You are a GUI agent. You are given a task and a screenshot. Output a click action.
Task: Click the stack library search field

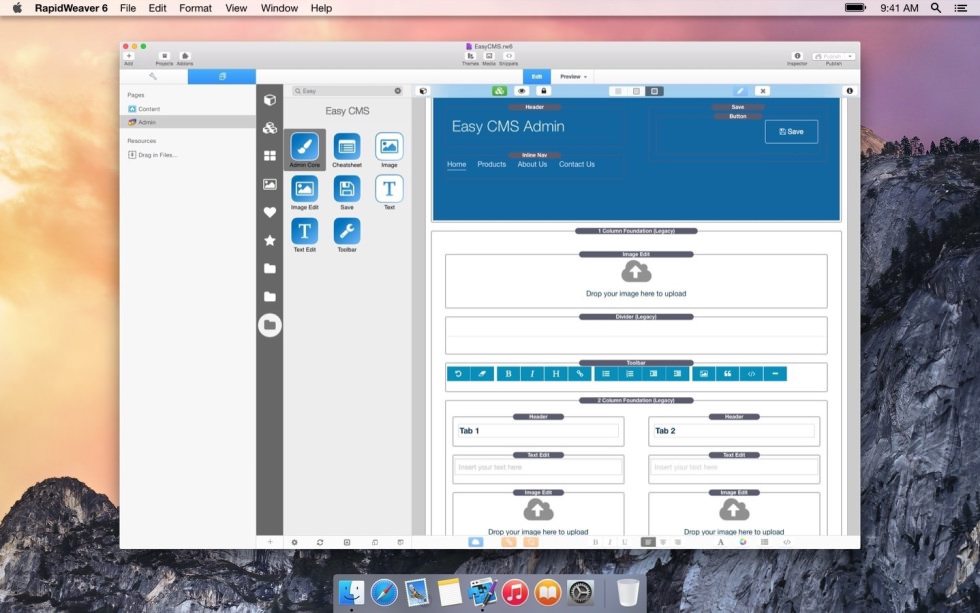click(x=347, y=91)
